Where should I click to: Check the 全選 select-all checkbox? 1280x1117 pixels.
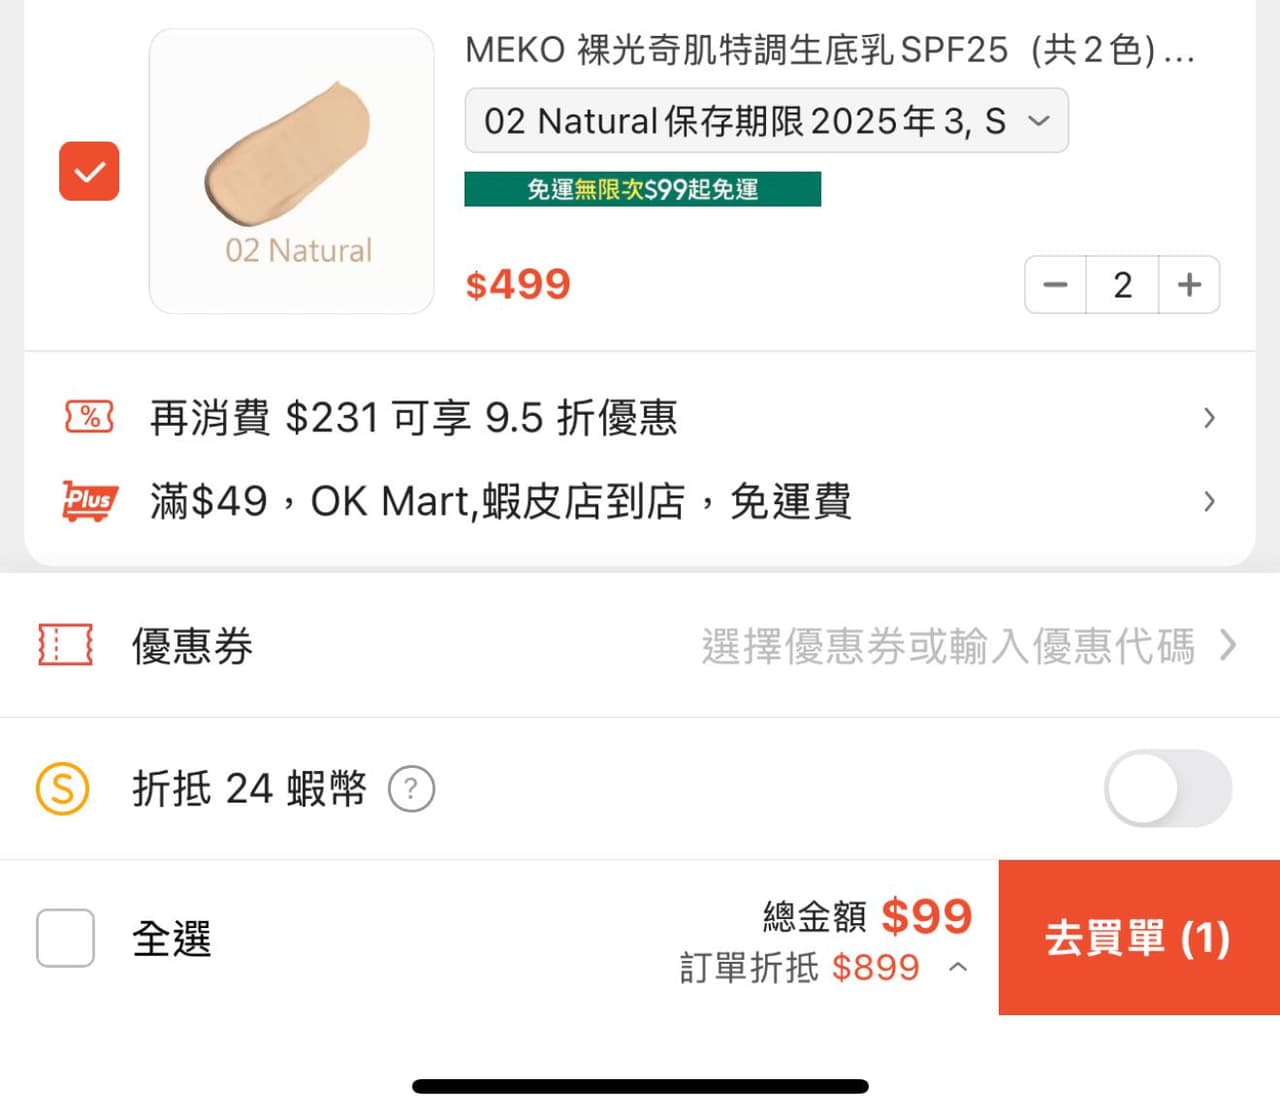point(65,938)
